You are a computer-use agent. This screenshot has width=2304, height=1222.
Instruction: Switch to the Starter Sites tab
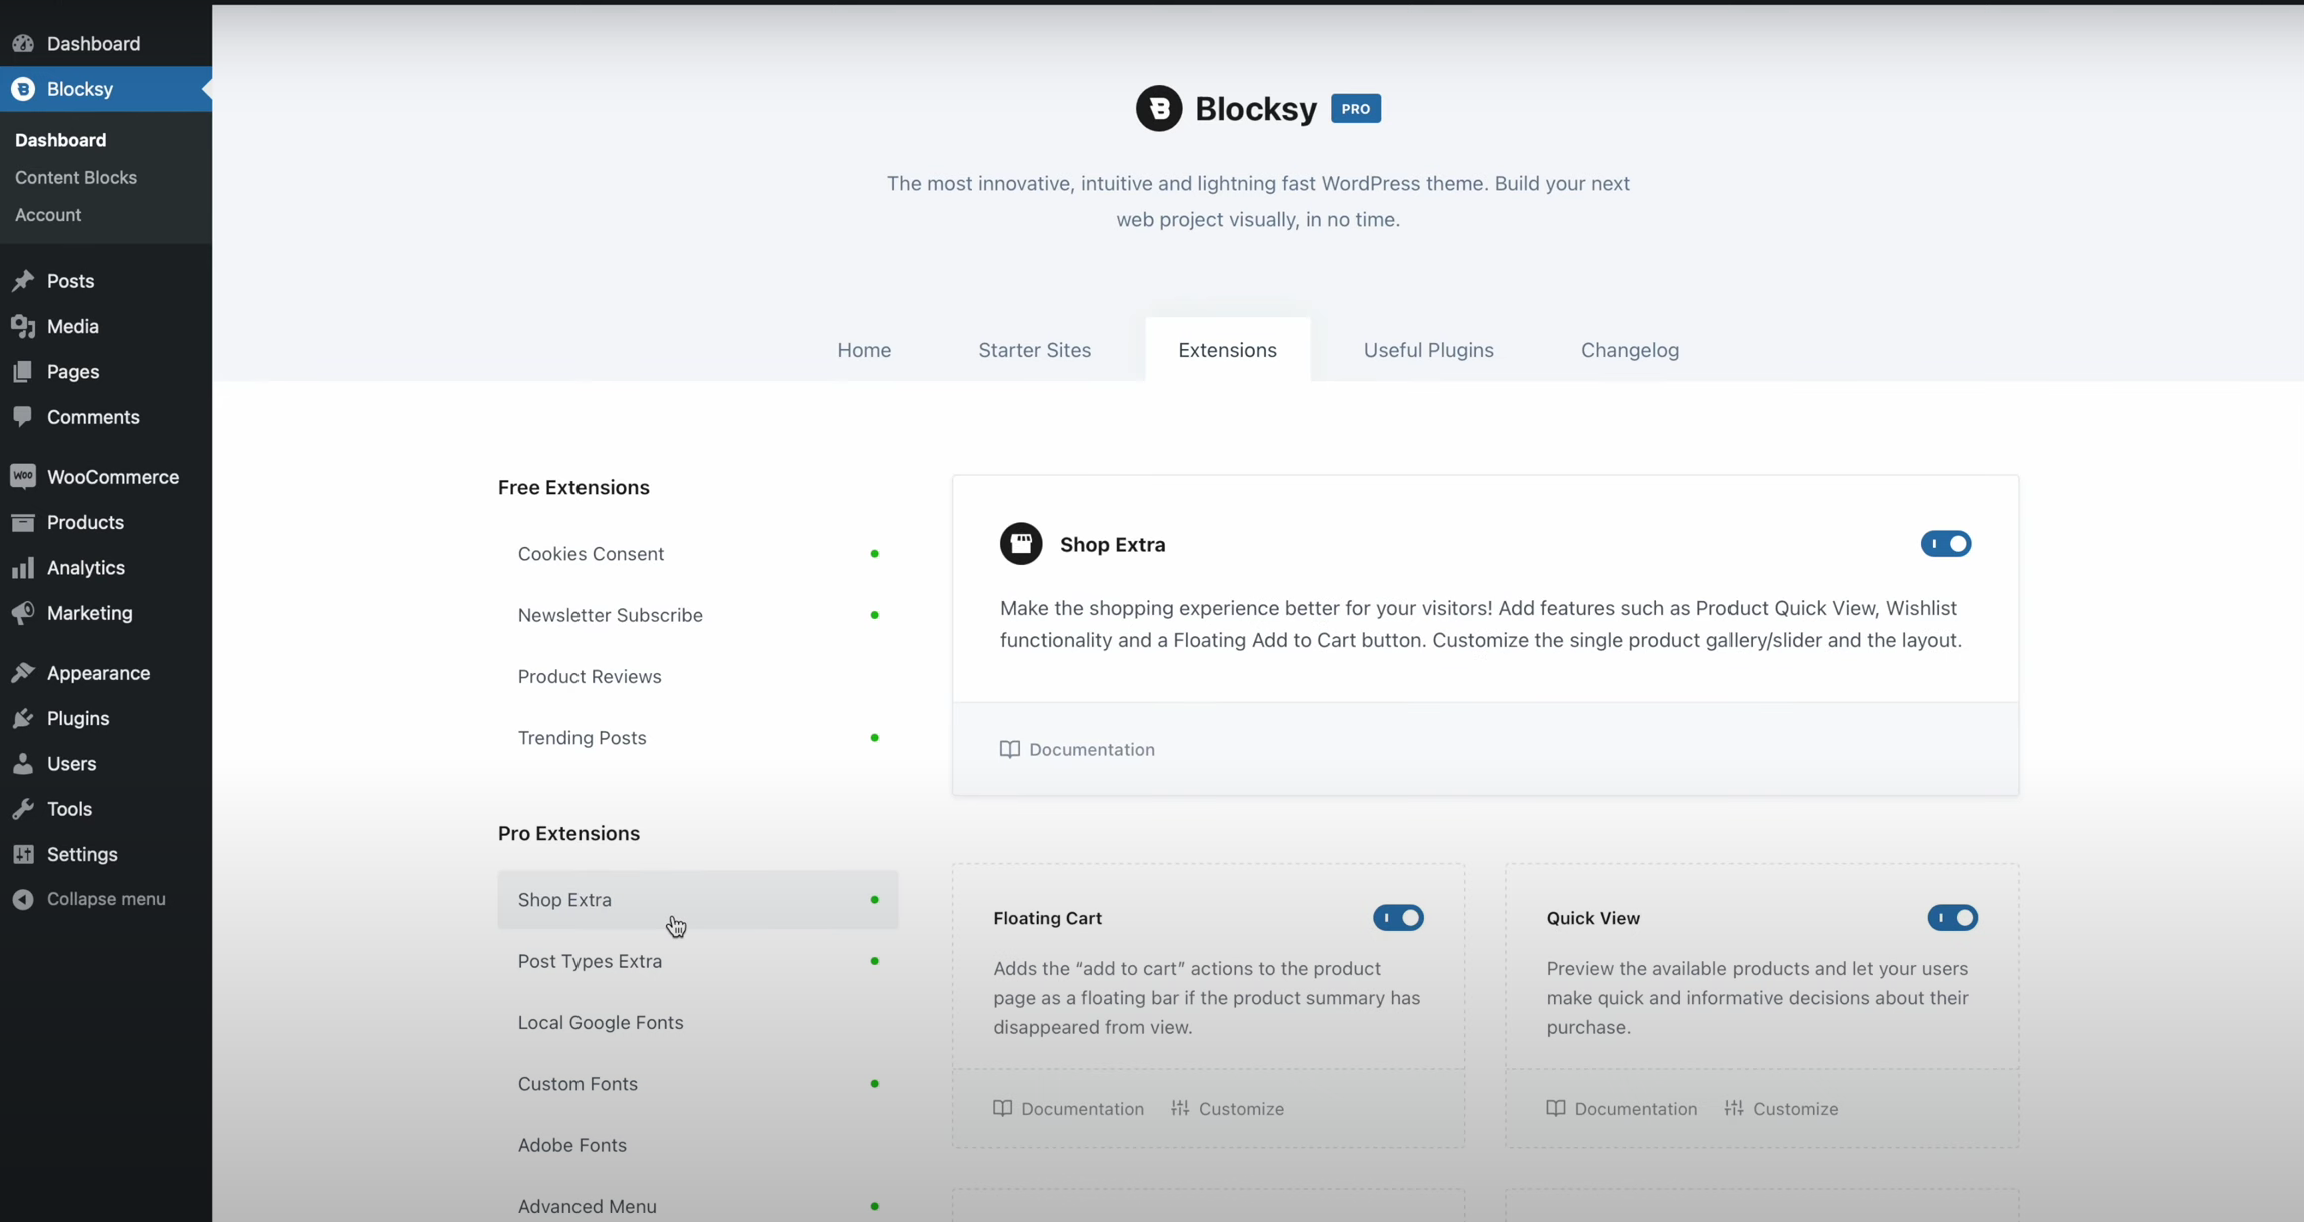[x=1034, y=350]
